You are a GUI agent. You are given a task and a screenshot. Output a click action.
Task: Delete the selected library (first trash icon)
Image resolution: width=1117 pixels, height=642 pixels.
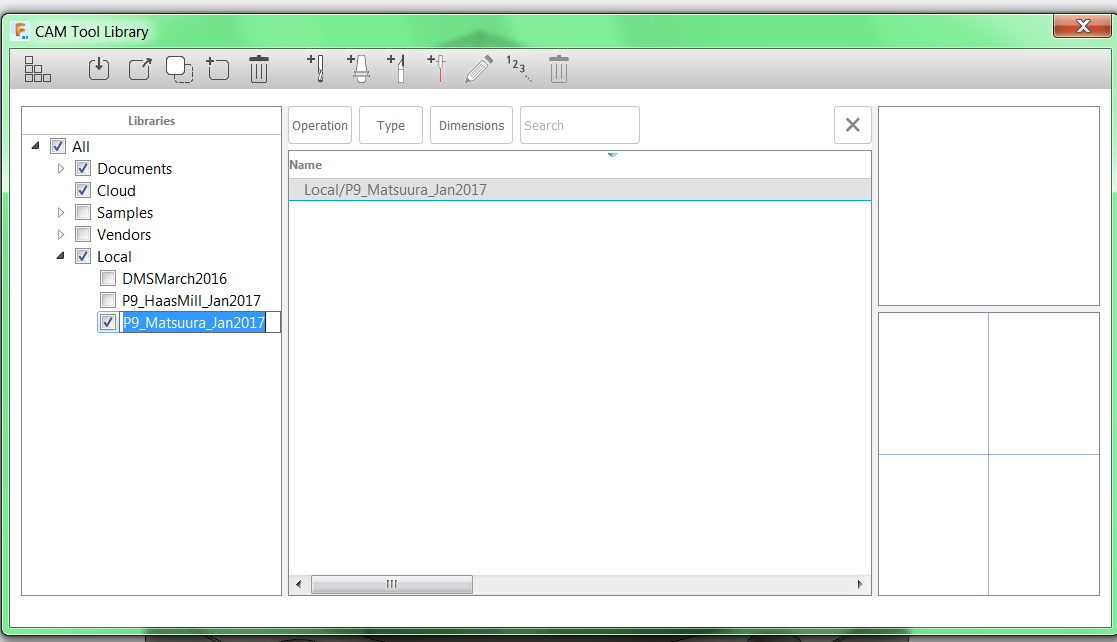(x=259, y=69)
